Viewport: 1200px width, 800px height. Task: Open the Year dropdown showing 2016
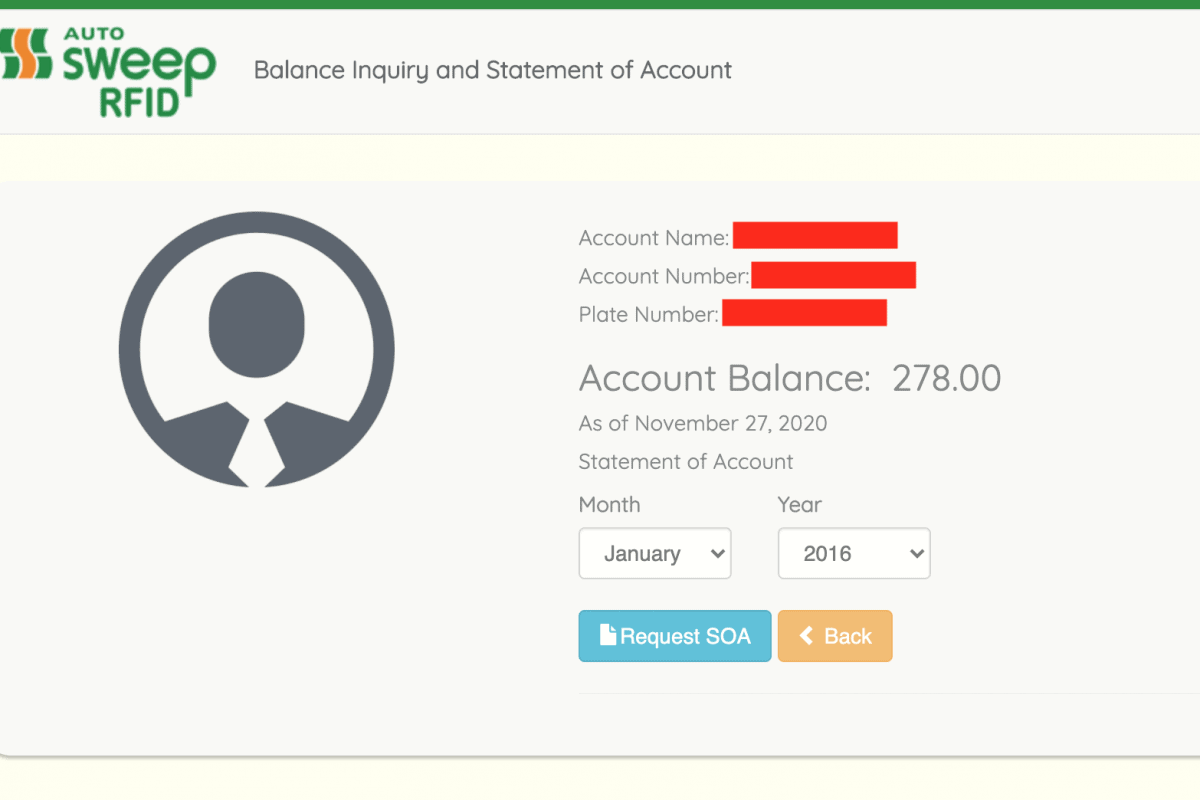853,554
